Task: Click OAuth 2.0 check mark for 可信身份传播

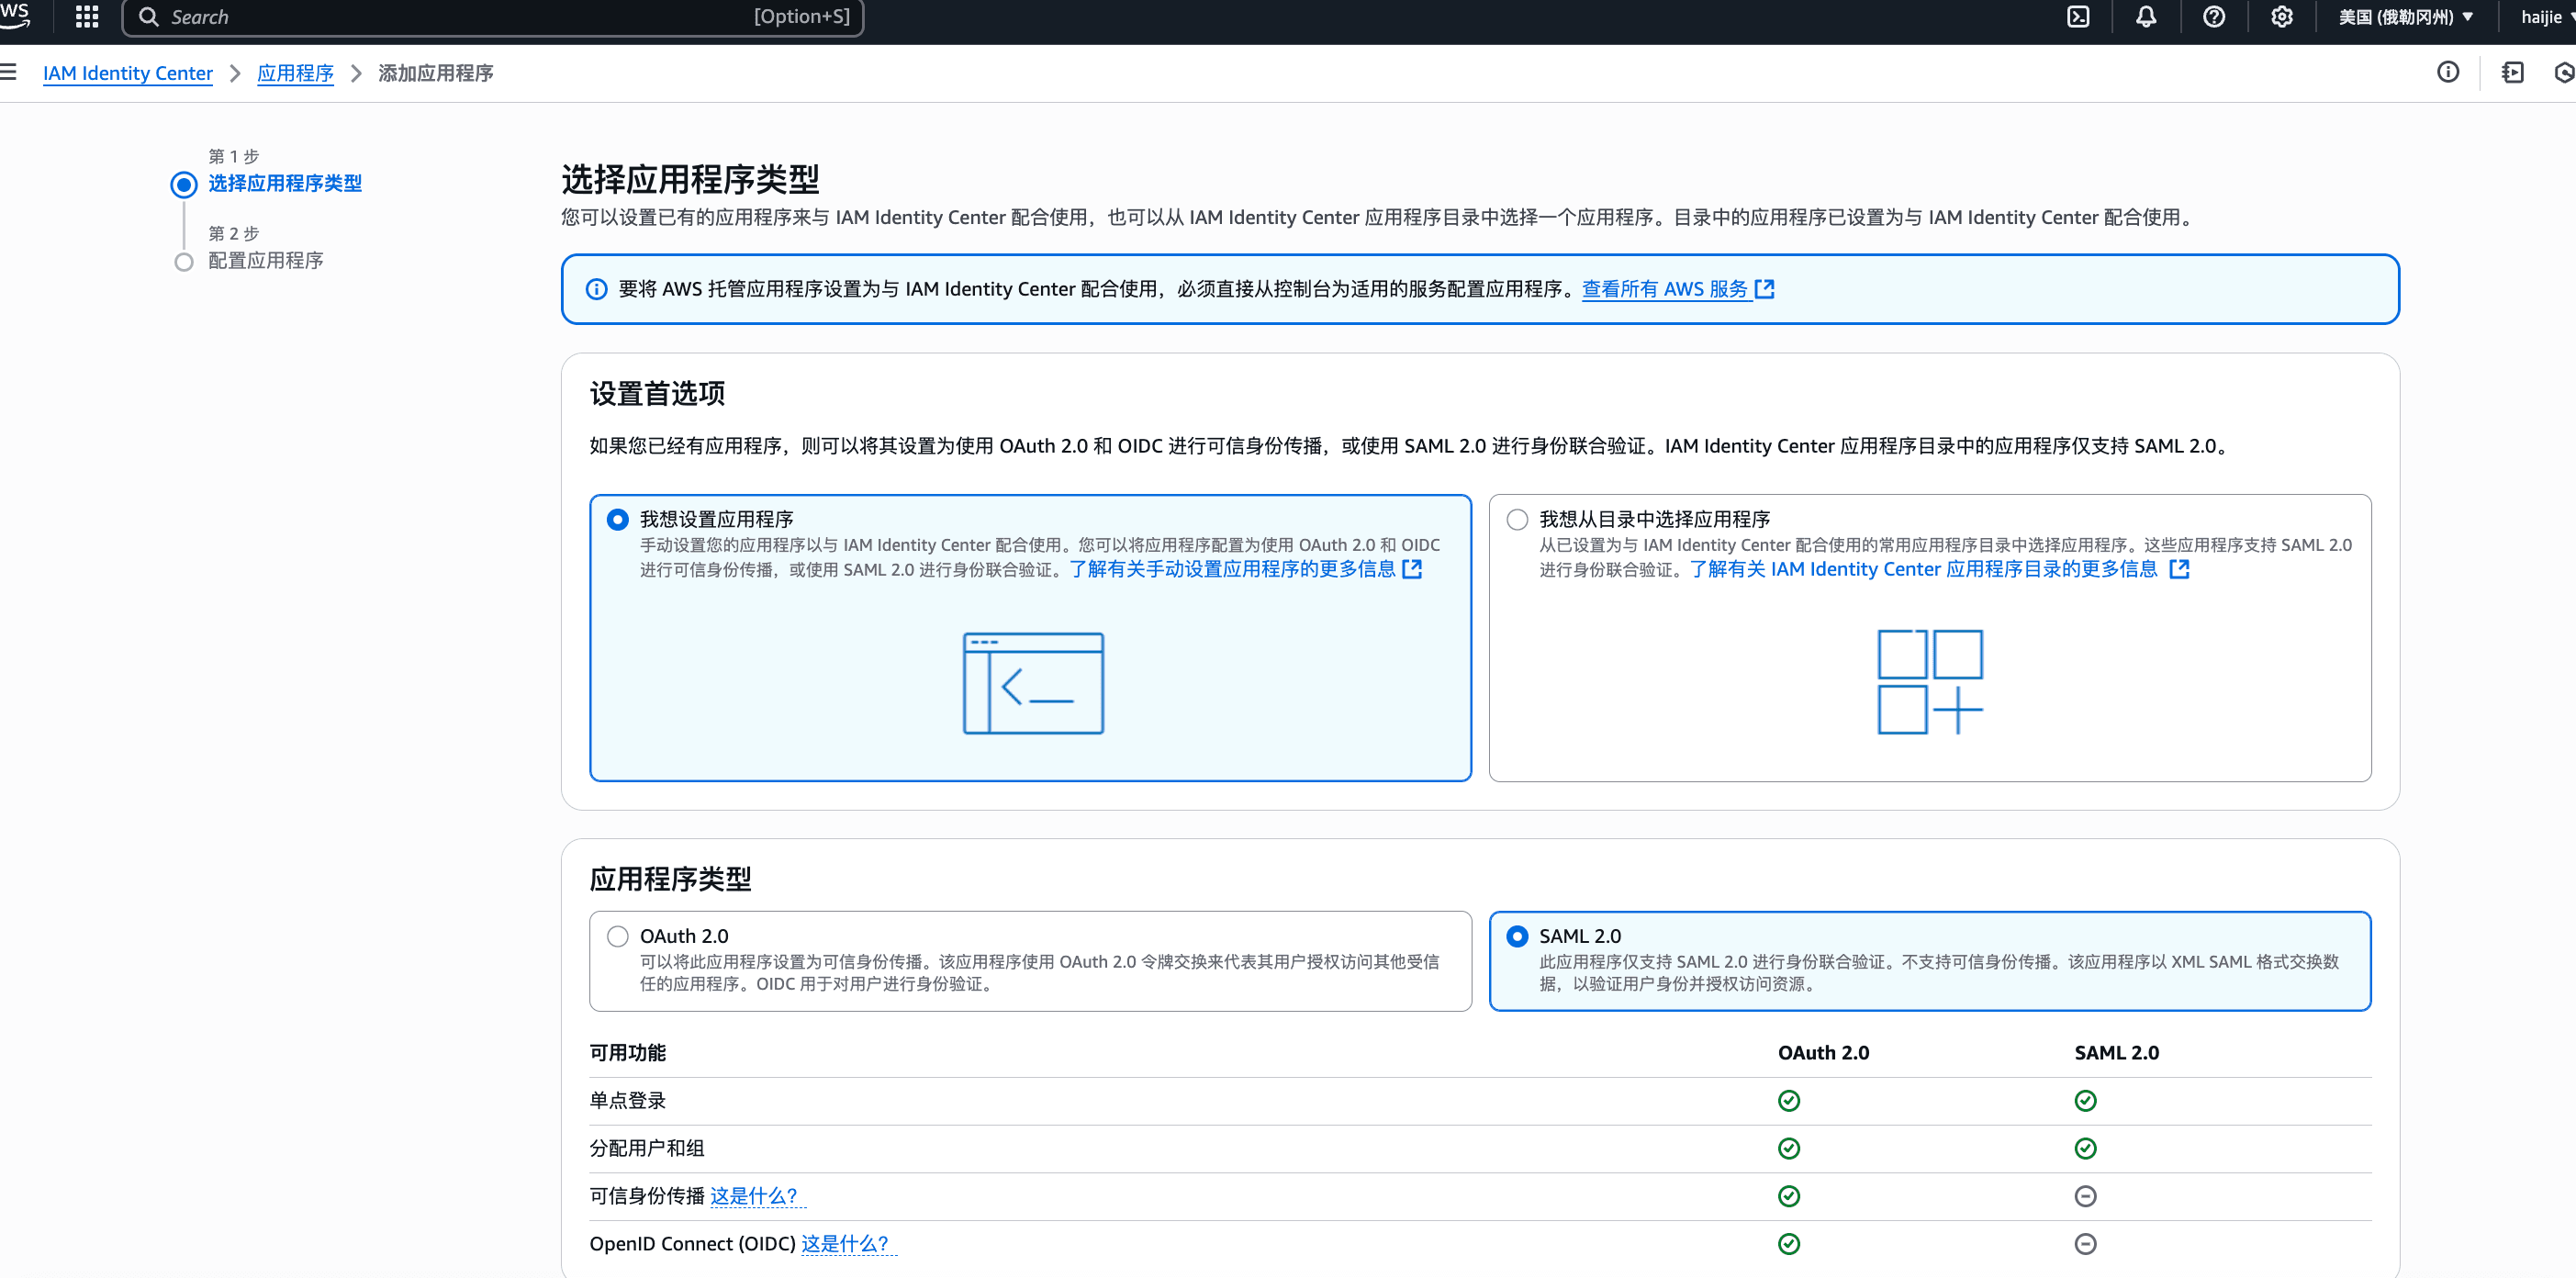Action: [x=1789, y=1196]
